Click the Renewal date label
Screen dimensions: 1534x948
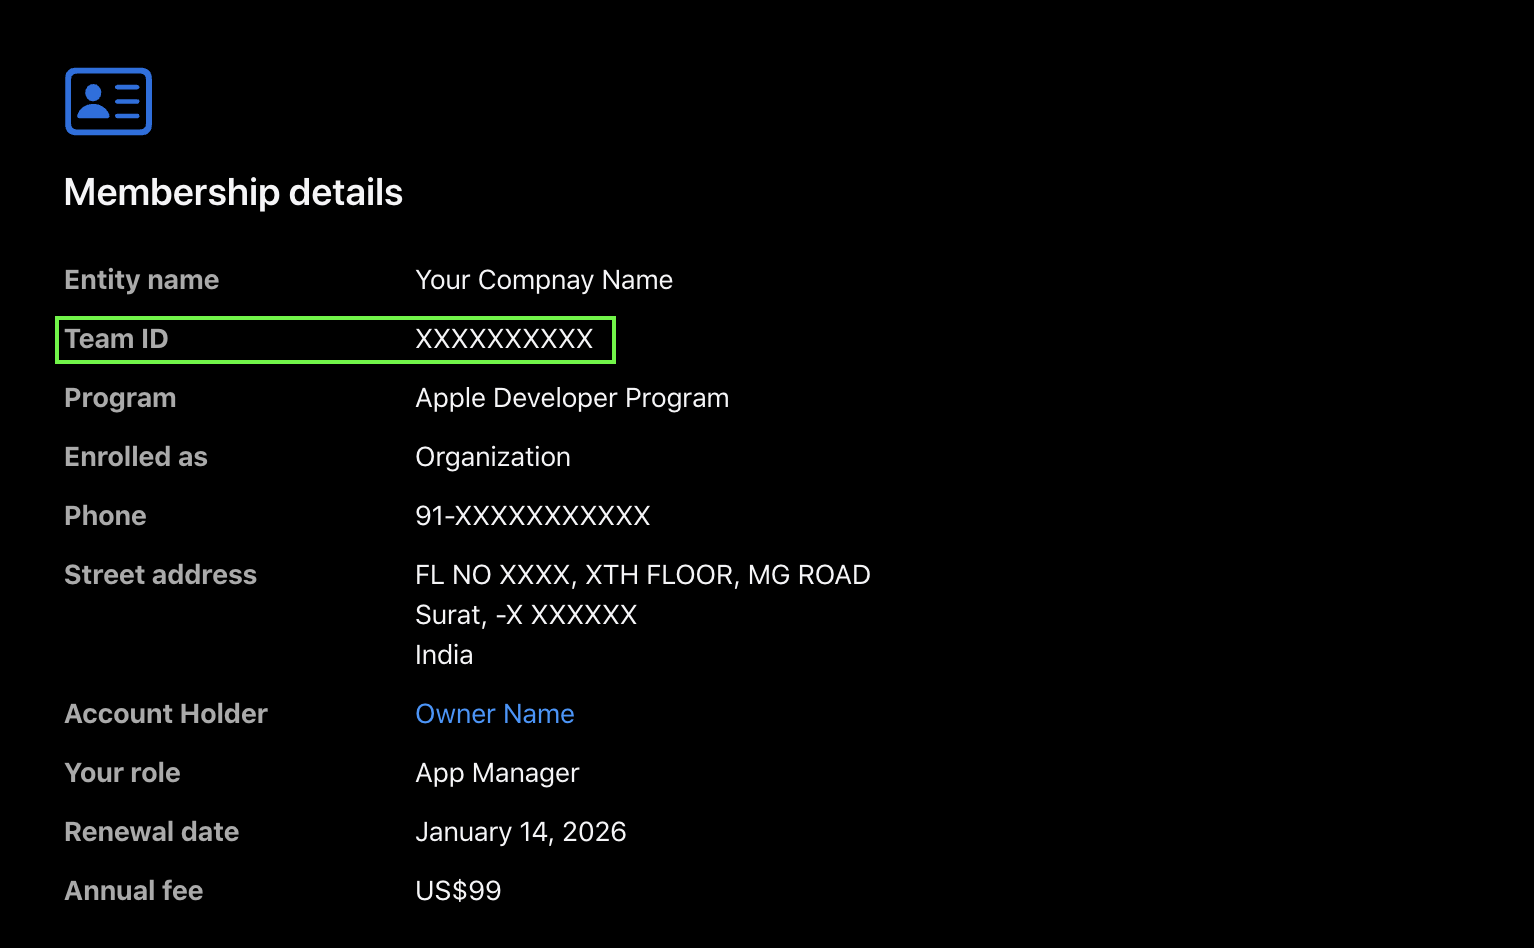coord(151,832)
